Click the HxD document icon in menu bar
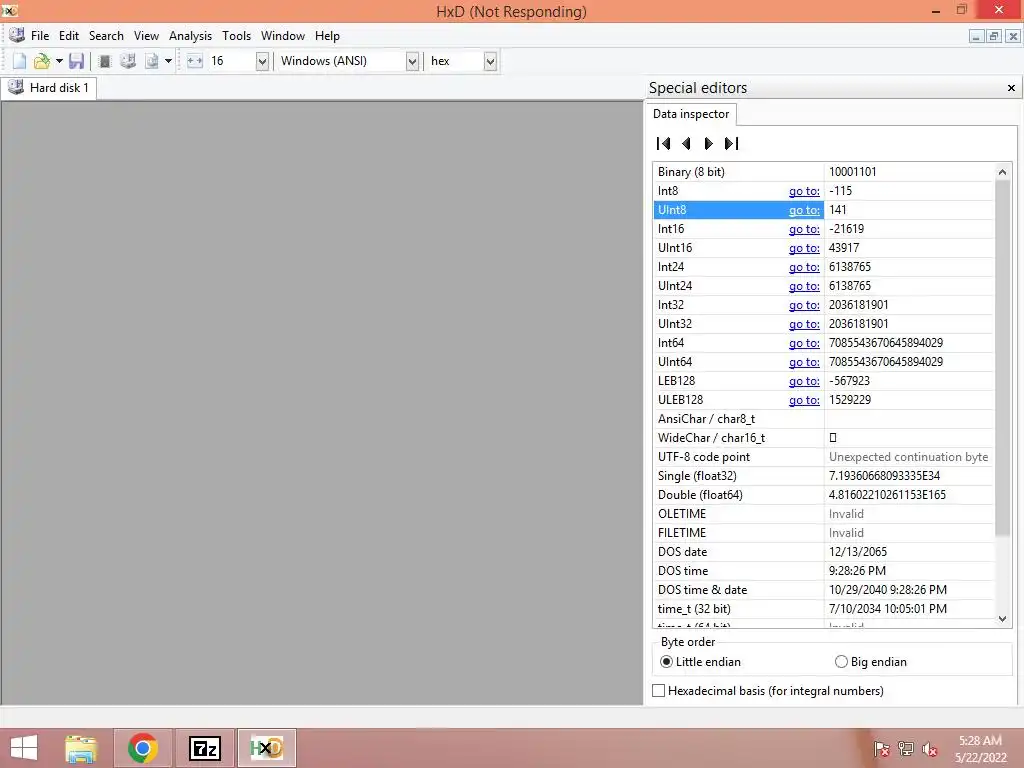Screen dimensions: 1024x768 (17, 35)
